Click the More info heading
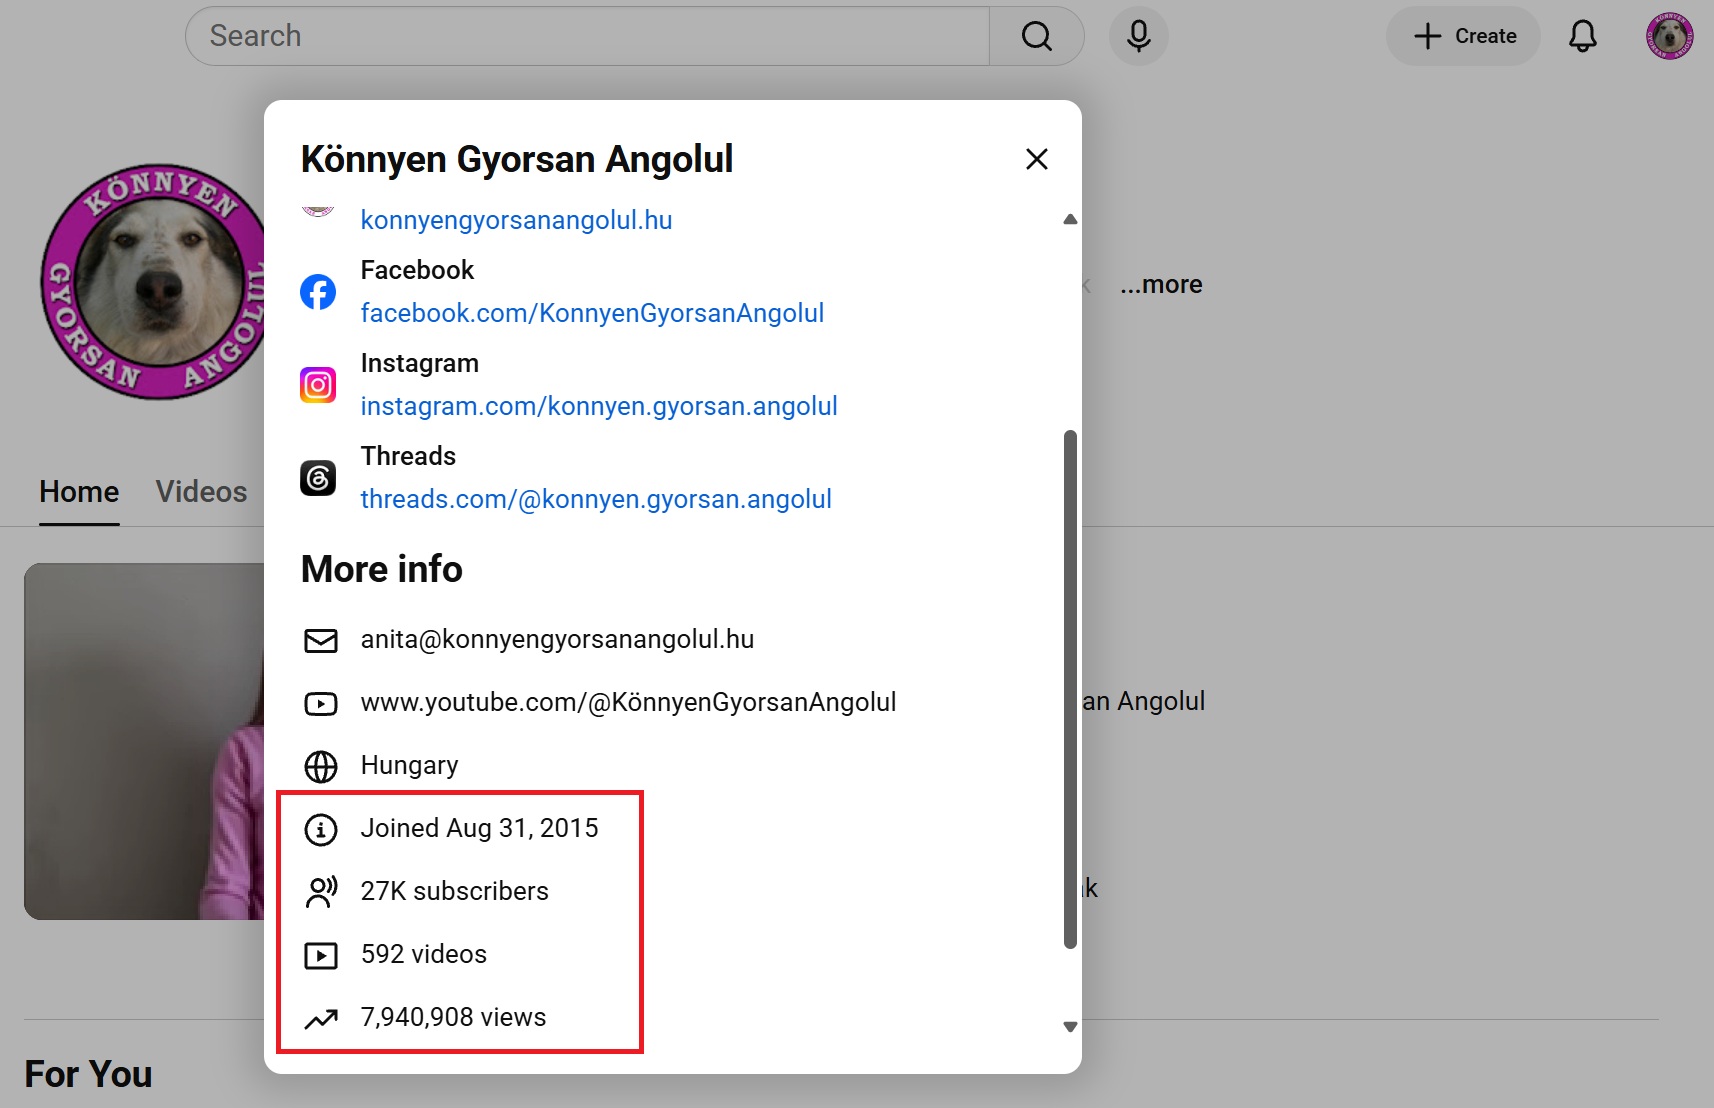Viewport: 1714px width, 1108px height. [382, 569]
